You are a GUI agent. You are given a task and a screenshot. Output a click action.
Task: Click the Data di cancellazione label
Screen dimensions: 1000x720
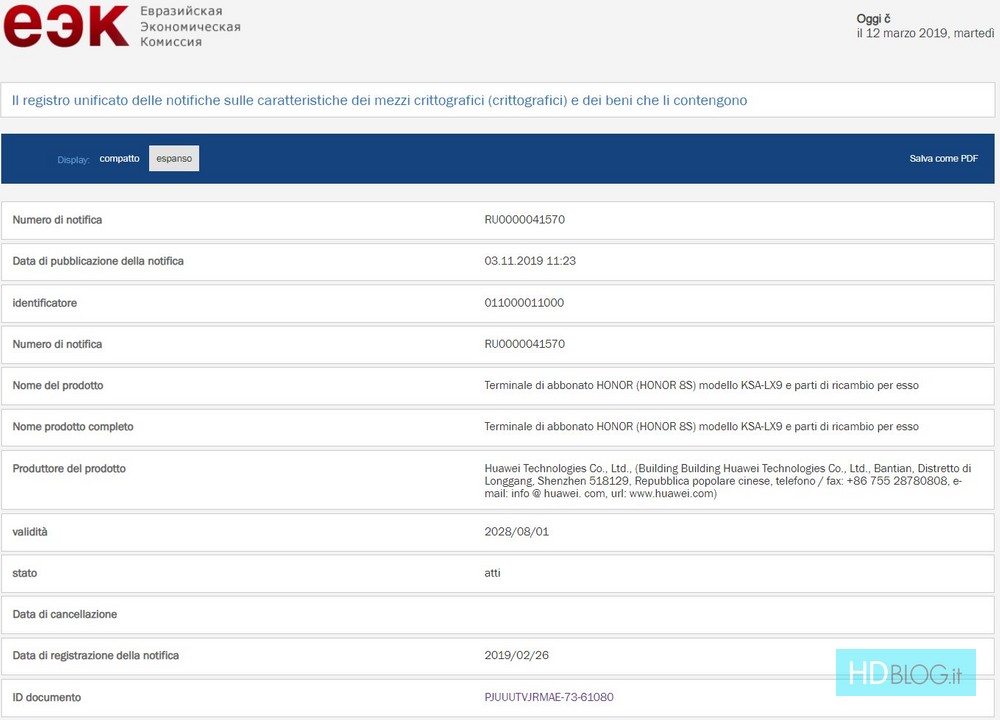tap(64, 614)
